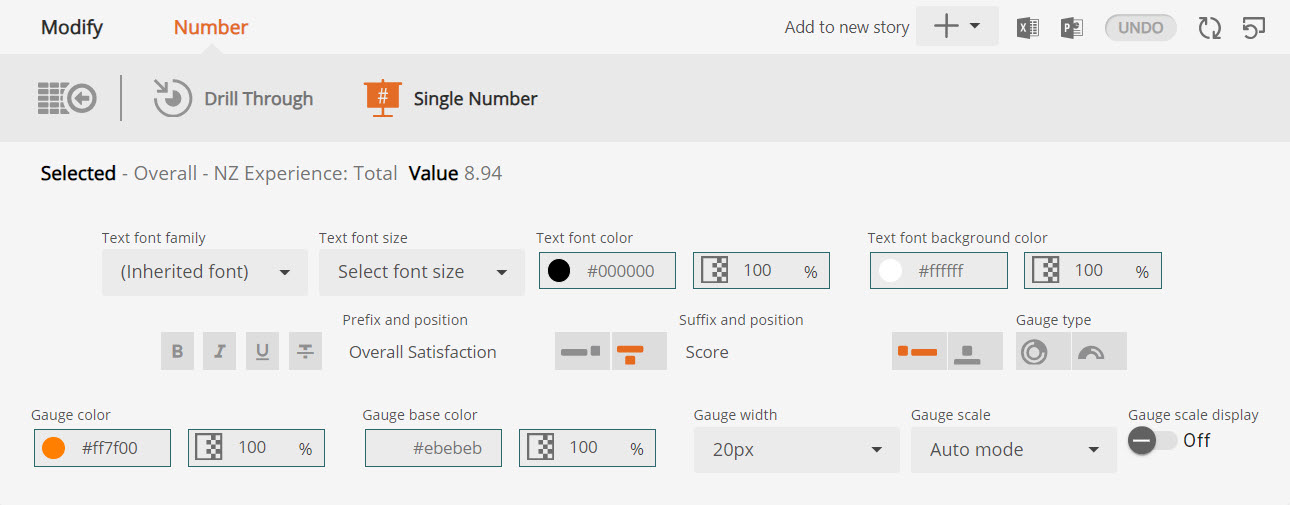Click the revert window icon
Screen dimensions: 1290x505
[x=1254, y=28]
